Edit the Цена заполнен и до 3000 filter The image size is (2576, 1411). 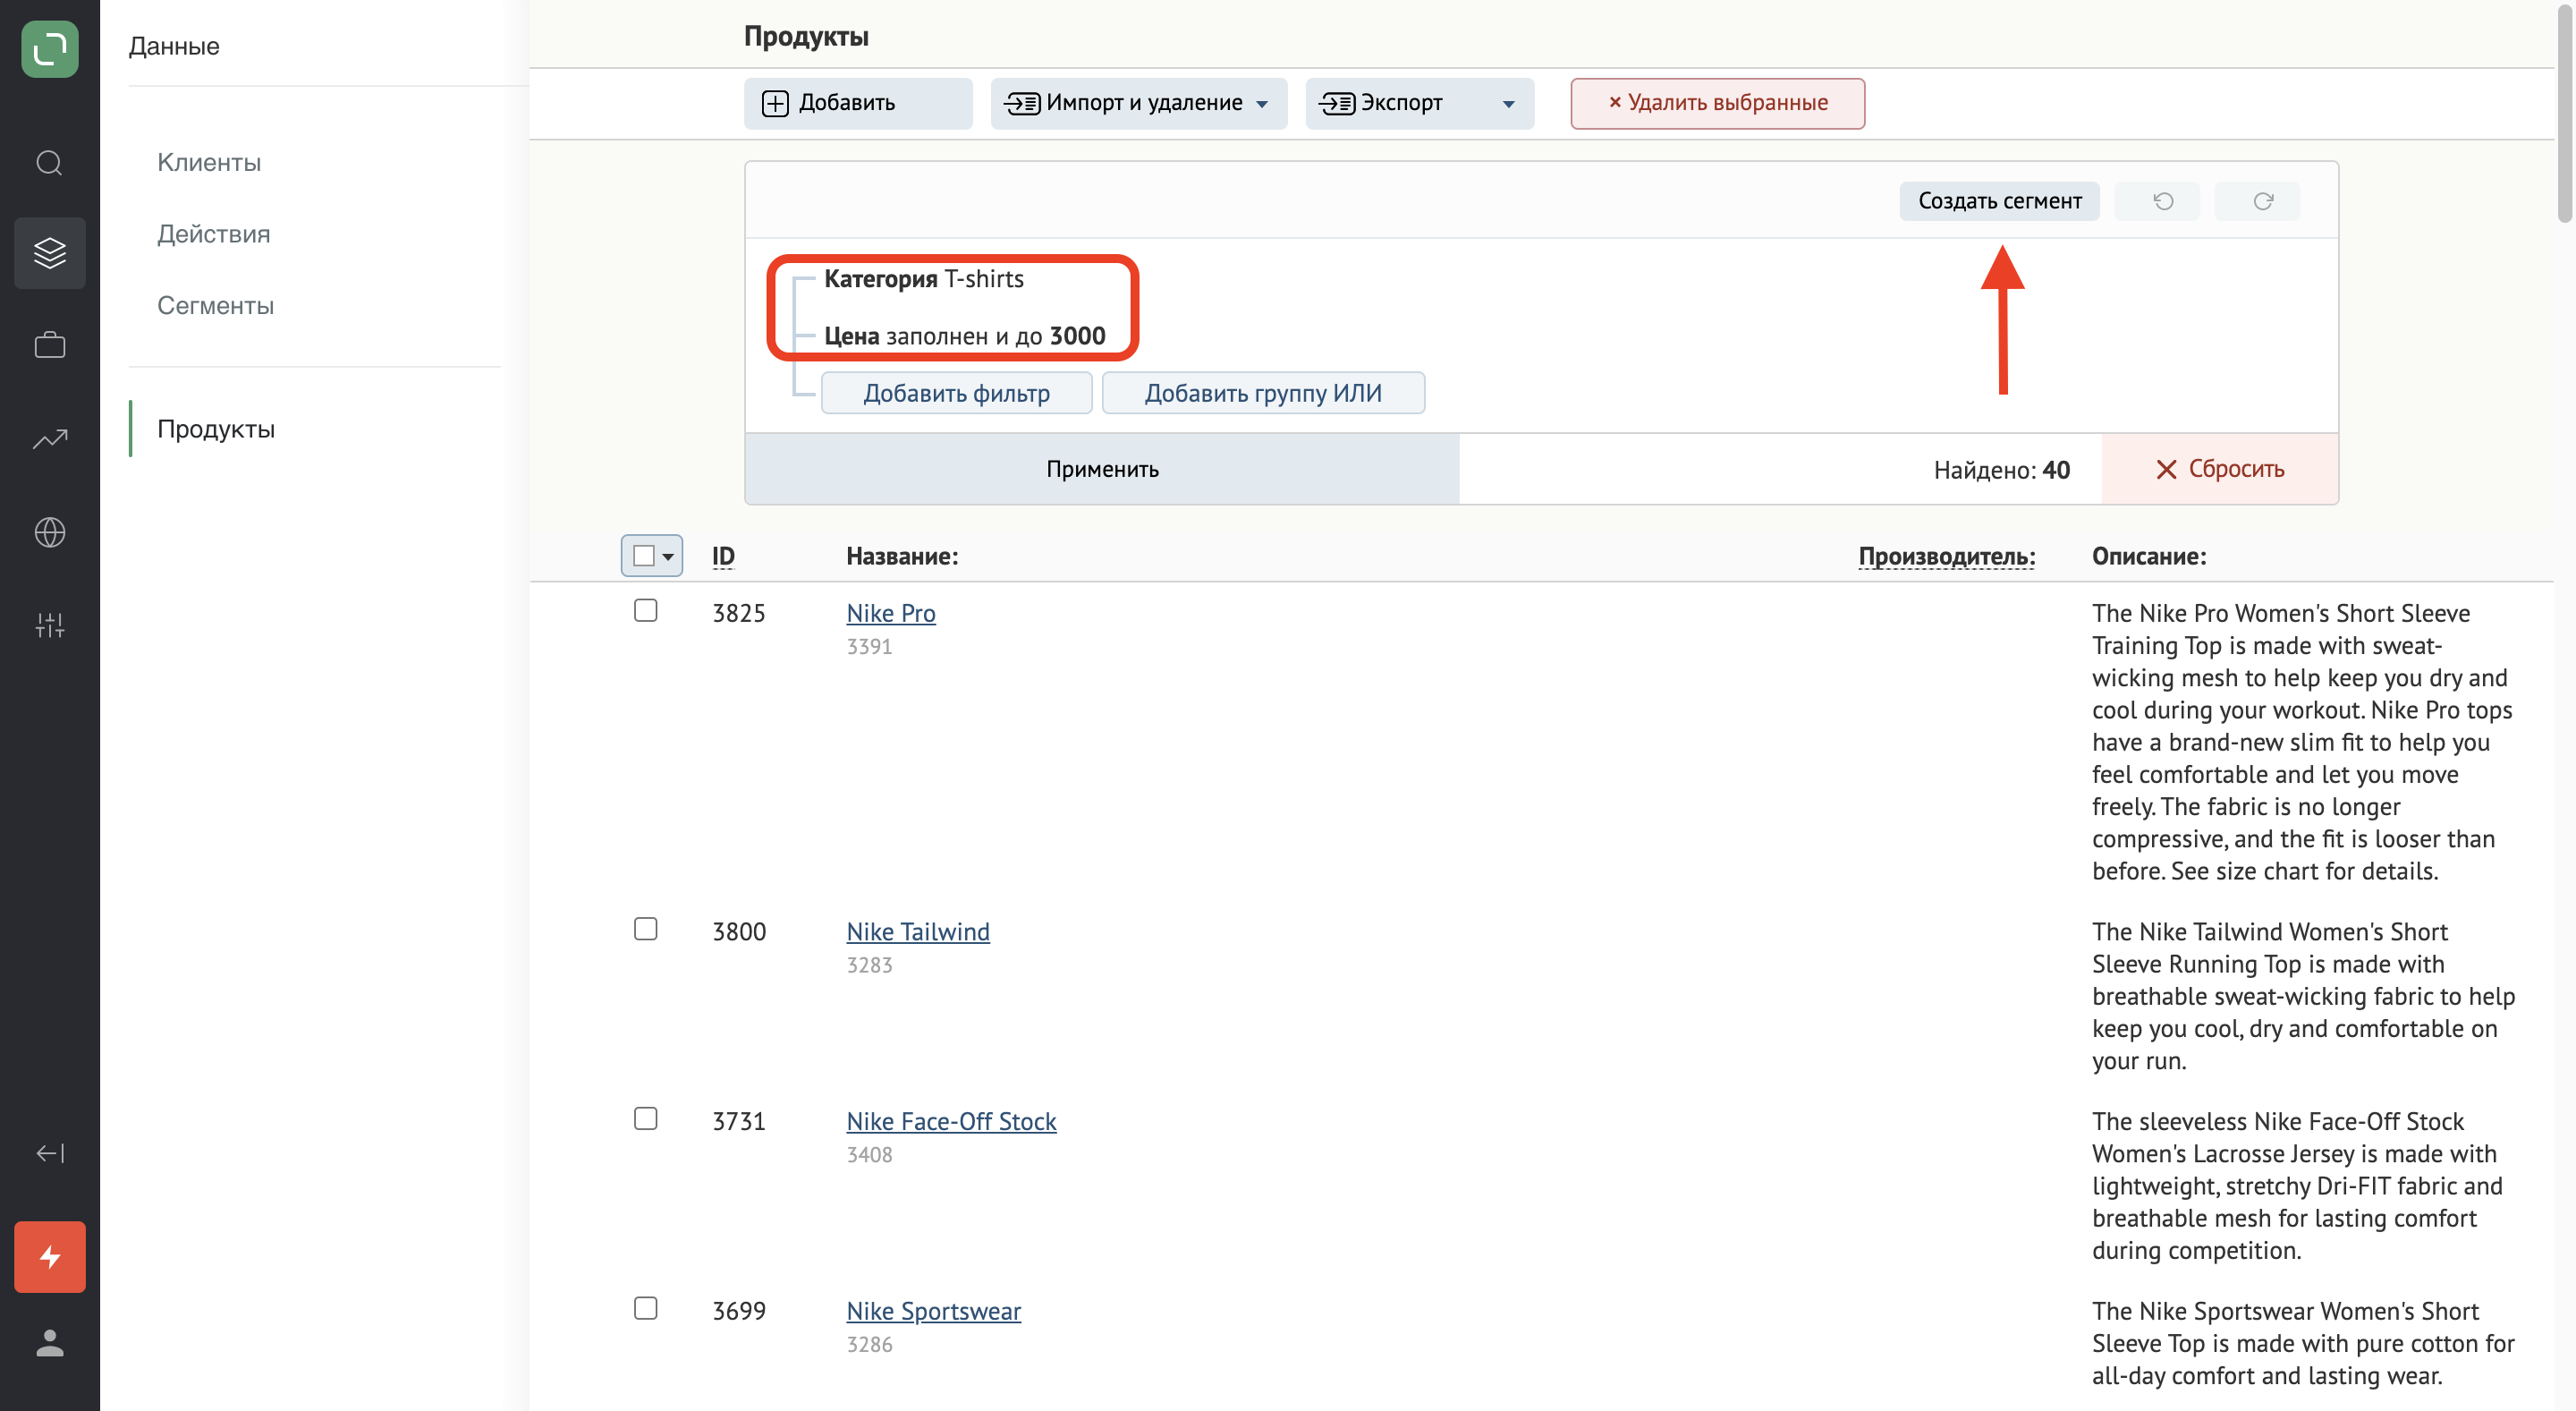coord(964,336)
